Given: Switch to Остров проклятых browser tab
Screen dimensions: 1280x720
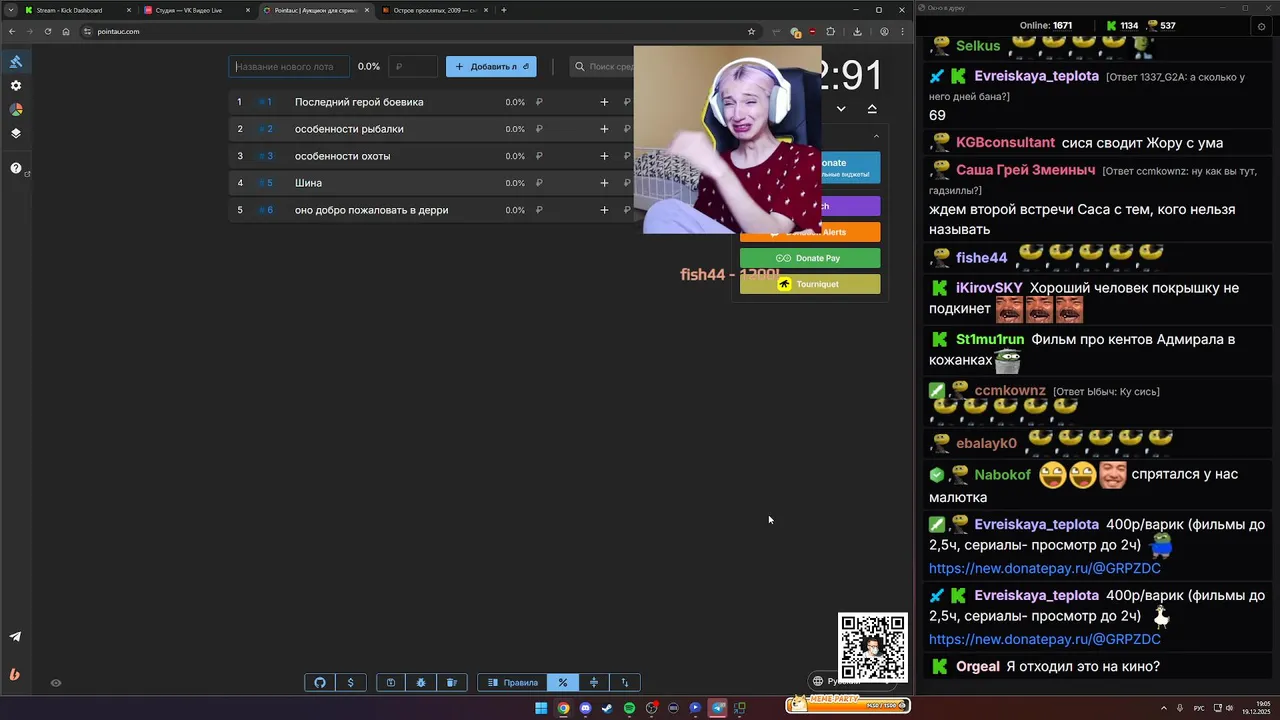Looking at the screenshot, I should coord(434,10).
